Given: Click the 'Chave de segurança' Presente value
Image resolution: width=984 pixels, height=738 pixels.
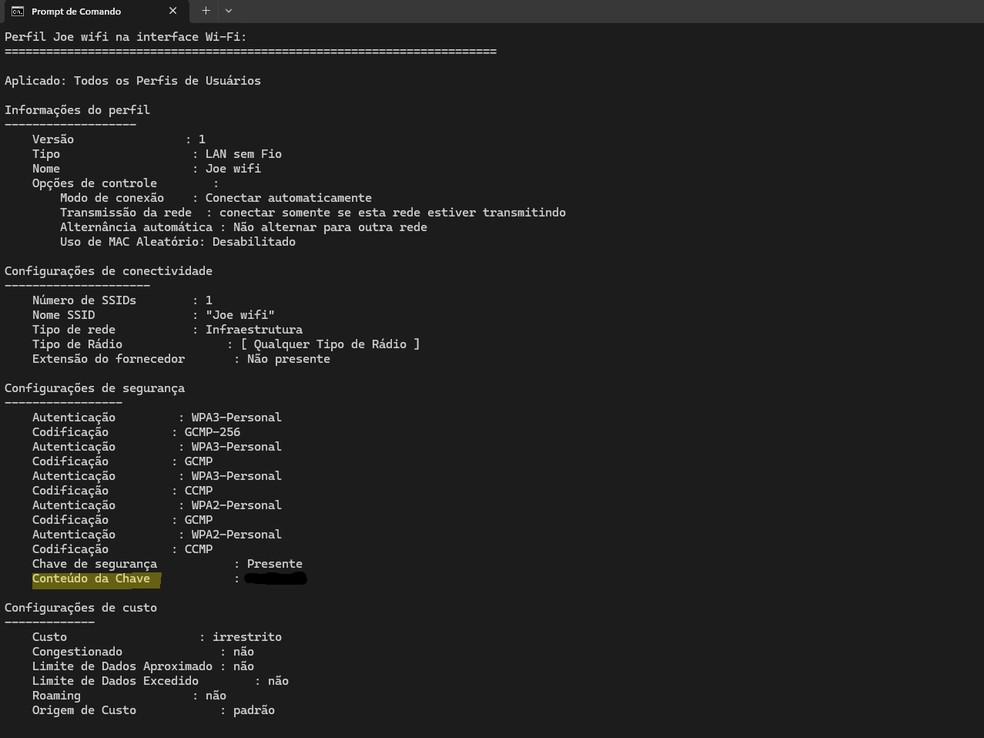Looking at the screenshot, I should pos(274,564).
